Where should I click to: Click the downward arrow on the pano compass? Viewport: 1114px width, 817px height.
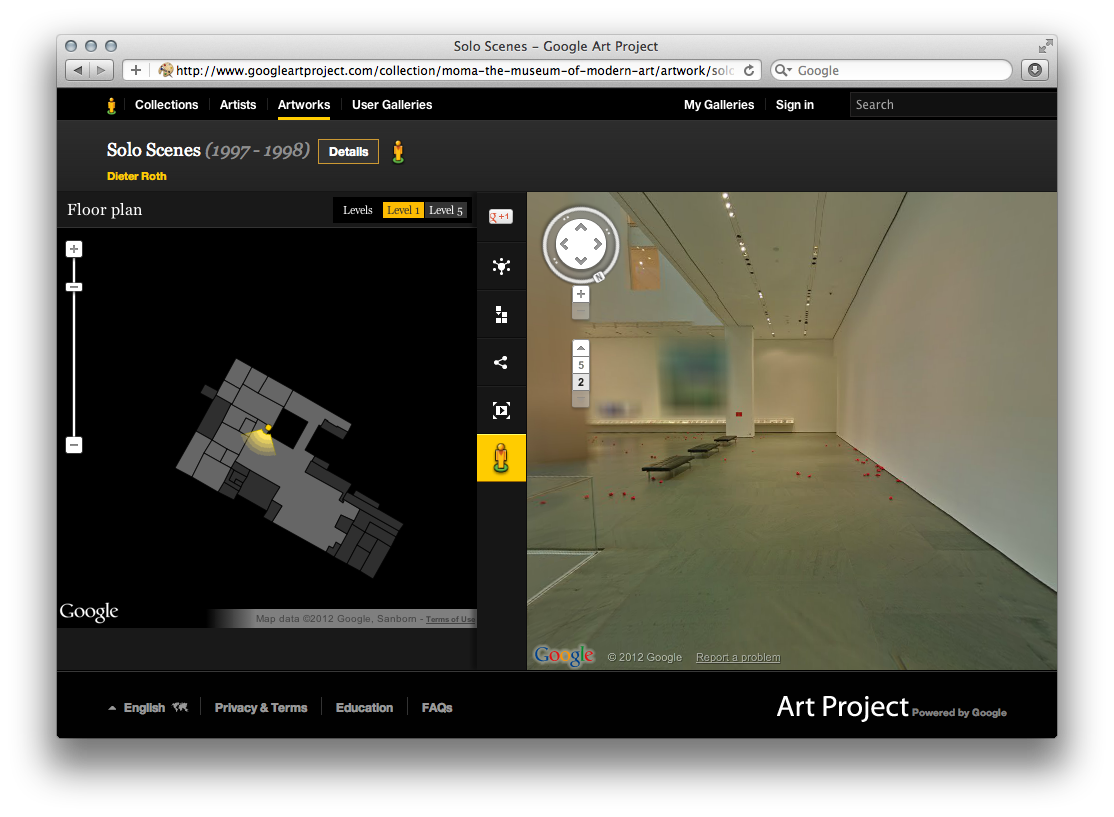[x=581, y=262]
